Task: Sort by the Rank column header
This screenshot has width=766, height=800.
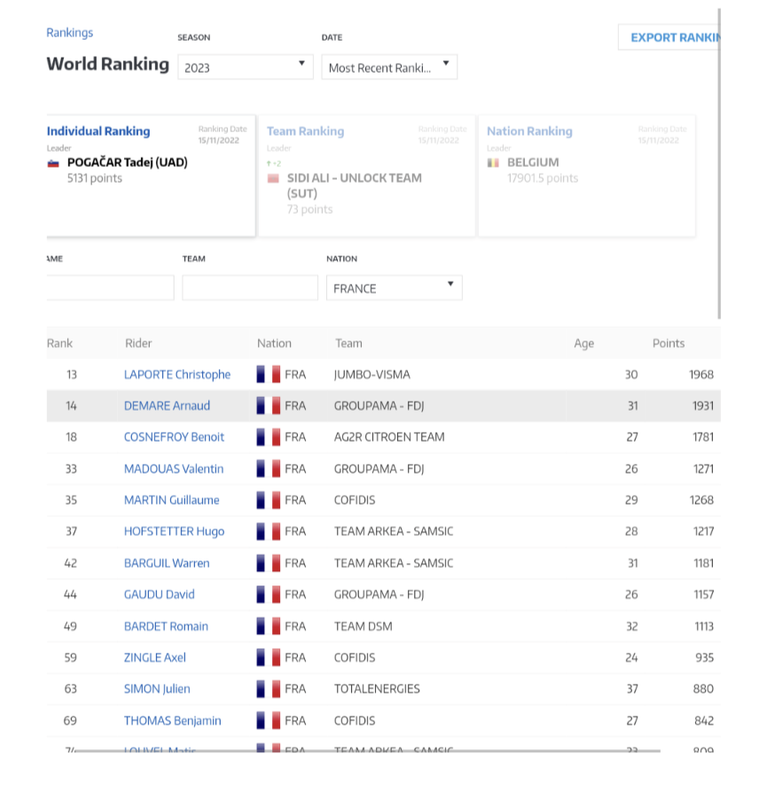Action: [x=60, y=343]
